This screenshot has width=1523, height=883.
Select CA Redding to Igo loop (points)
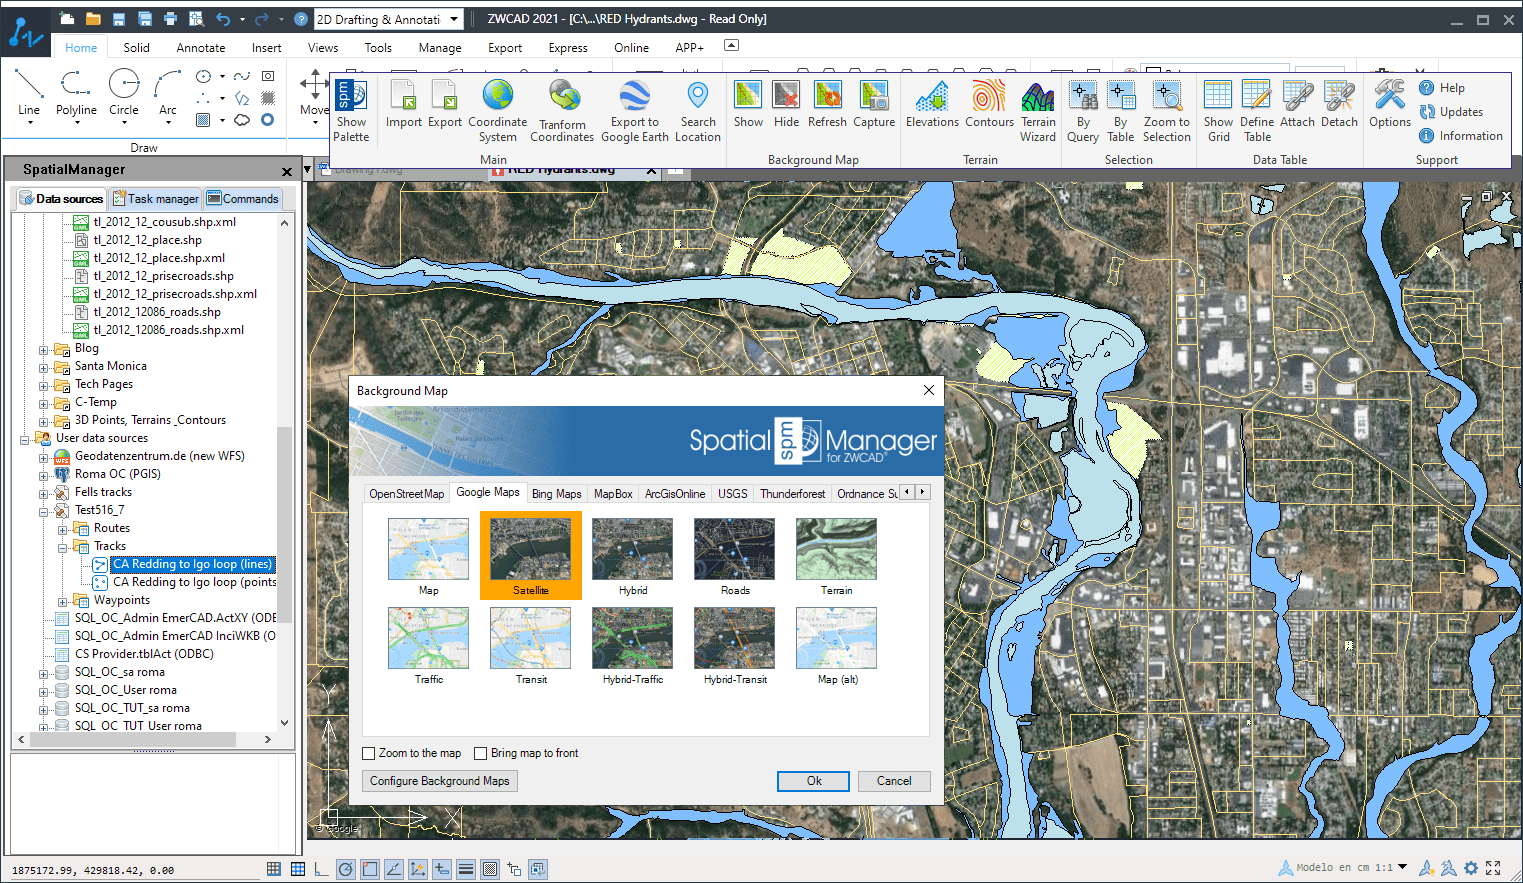(x=194, y=582)
